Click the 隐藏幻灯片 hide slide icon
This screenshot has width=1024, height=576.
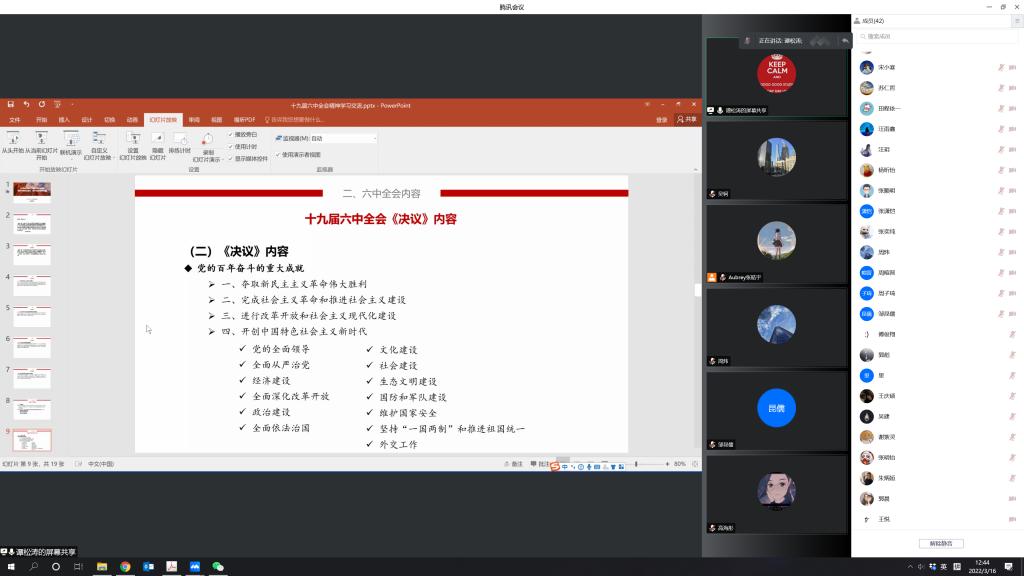click(x=157, y=139)
